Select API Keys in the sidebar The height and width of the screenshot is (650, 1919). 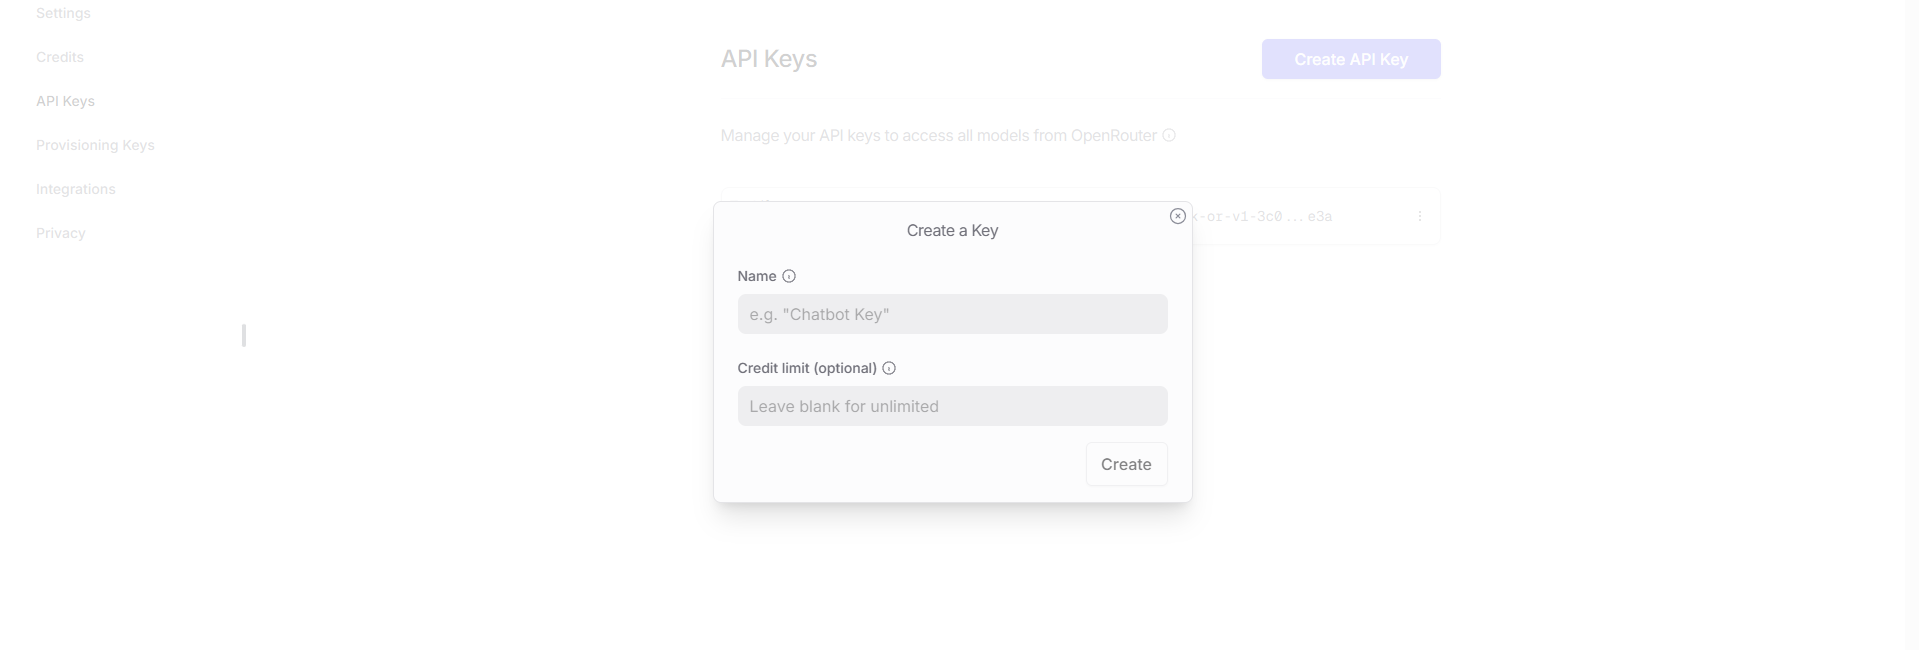[x=65, y=101]
